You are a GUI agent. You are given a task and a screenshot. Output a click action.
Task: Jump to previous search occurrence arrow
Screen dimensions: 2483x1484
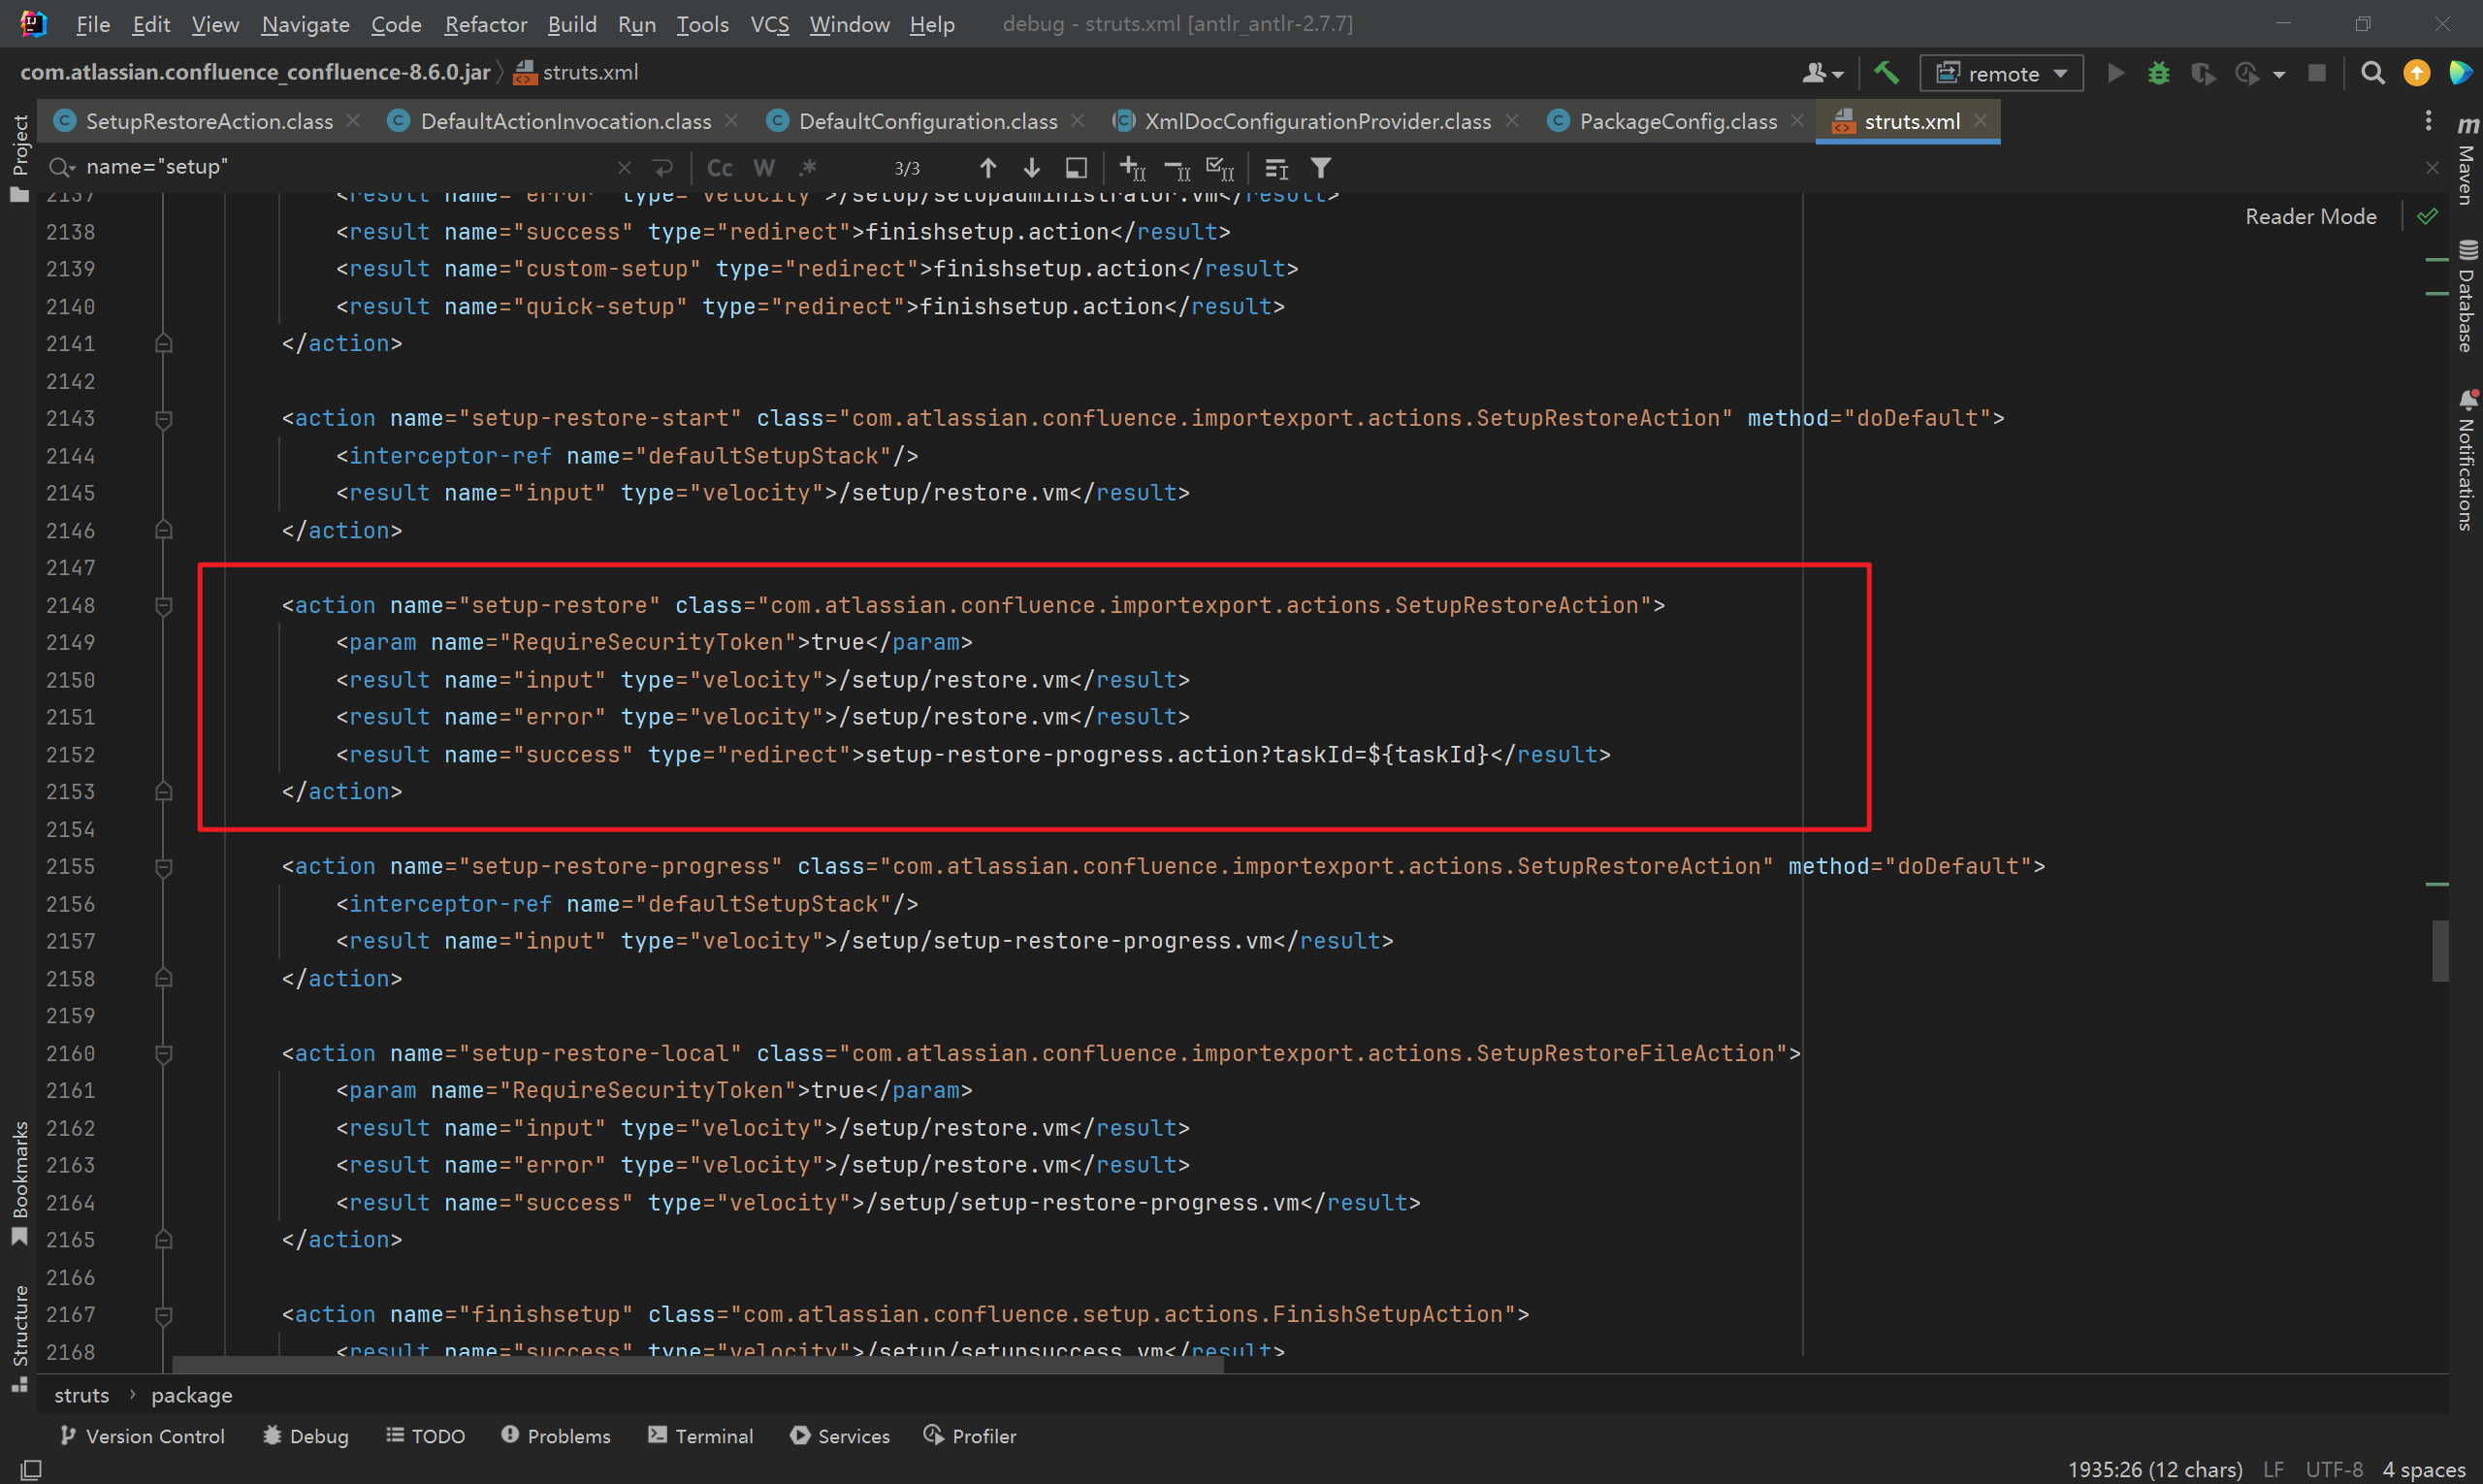[x=987, y=168]
